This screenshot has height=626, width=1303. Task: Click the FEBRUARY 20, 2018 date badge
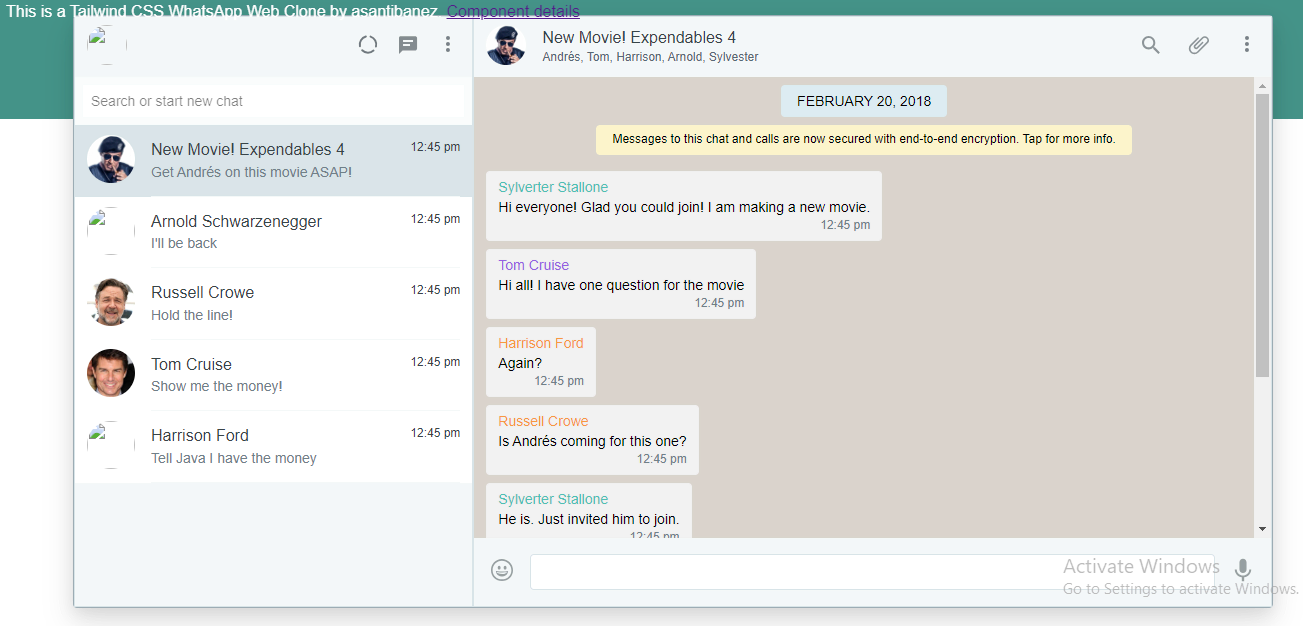click(864, 101)
